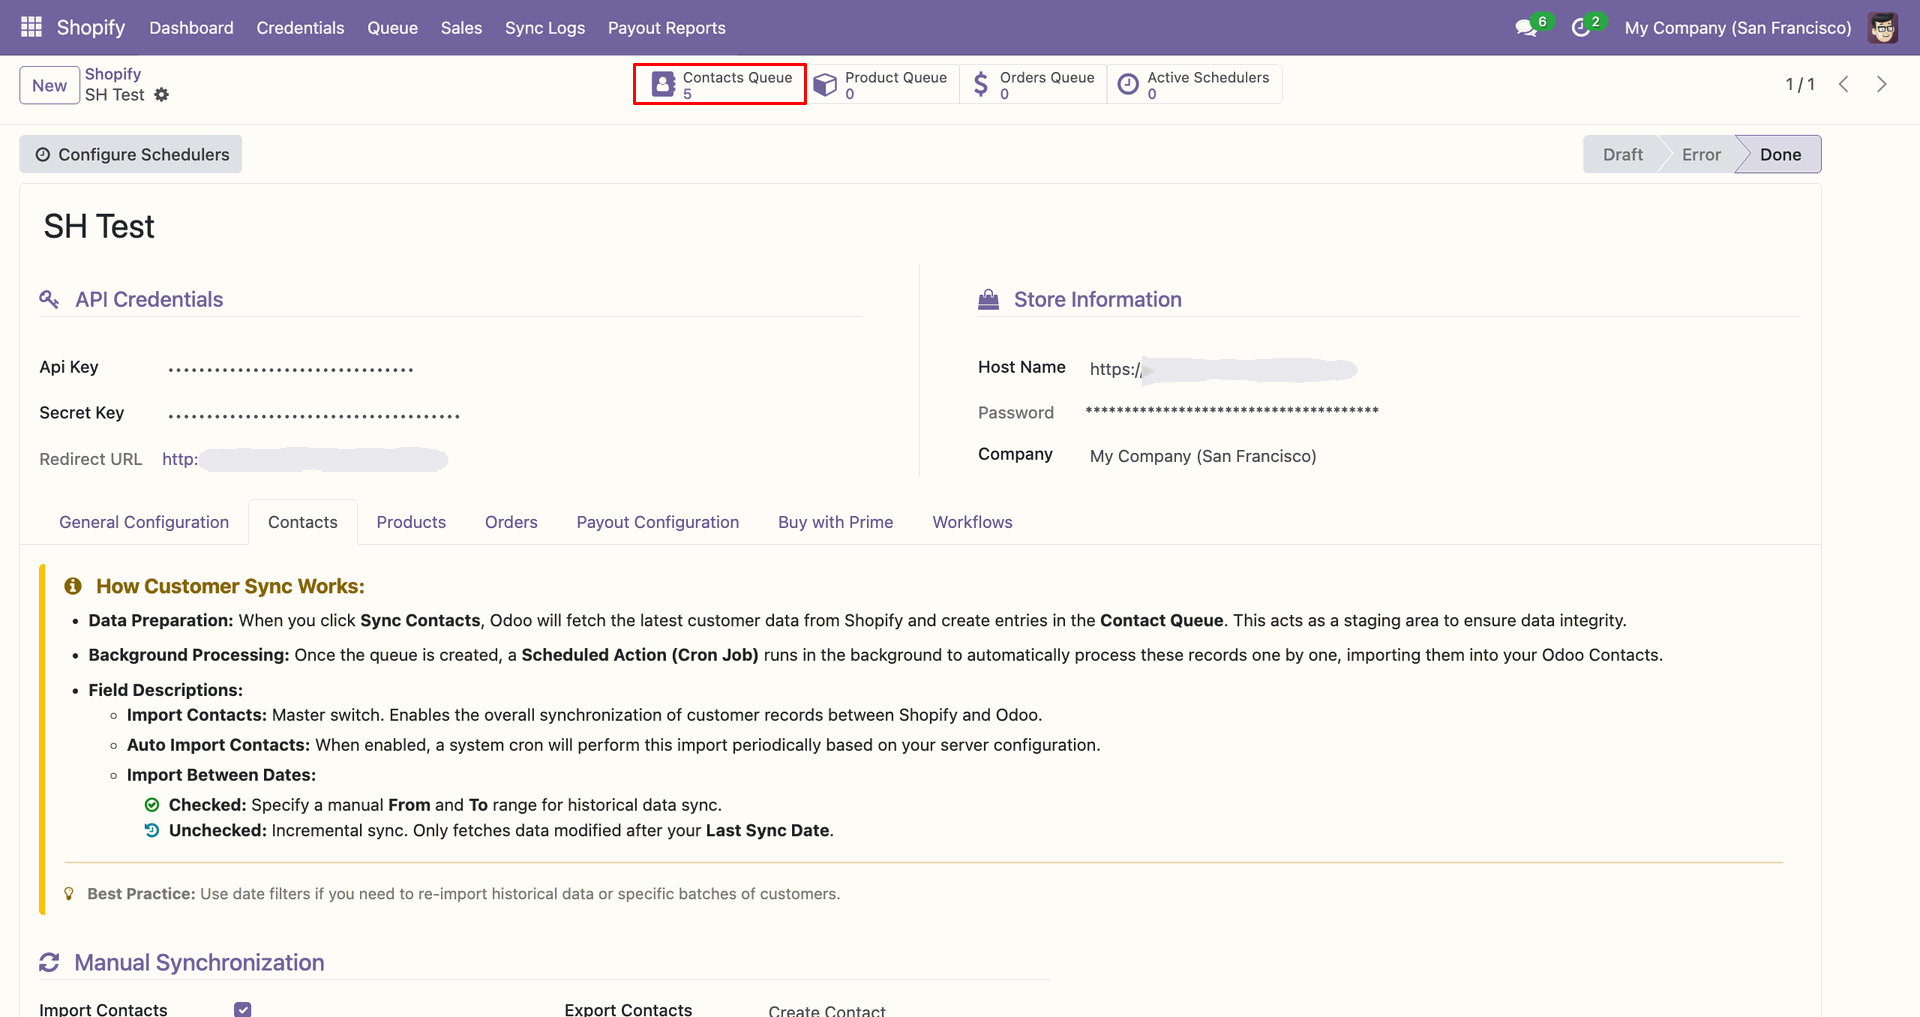Open the chat messages icon with badge 6
The image size is (1920, 1017).
pos(1526,28)
